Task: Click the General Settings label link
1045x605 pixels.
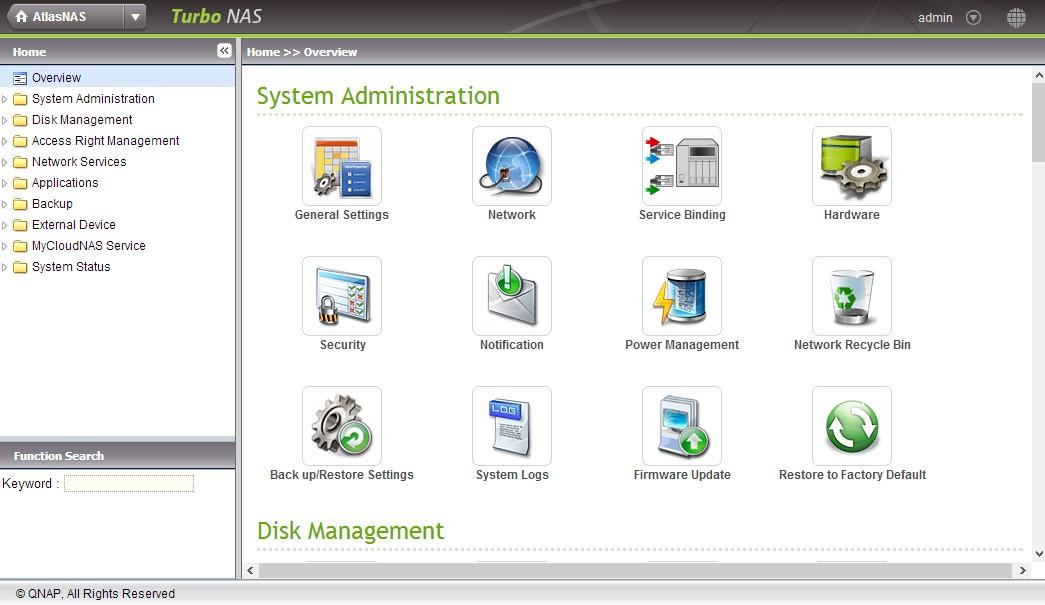Action: pos(342,215)
